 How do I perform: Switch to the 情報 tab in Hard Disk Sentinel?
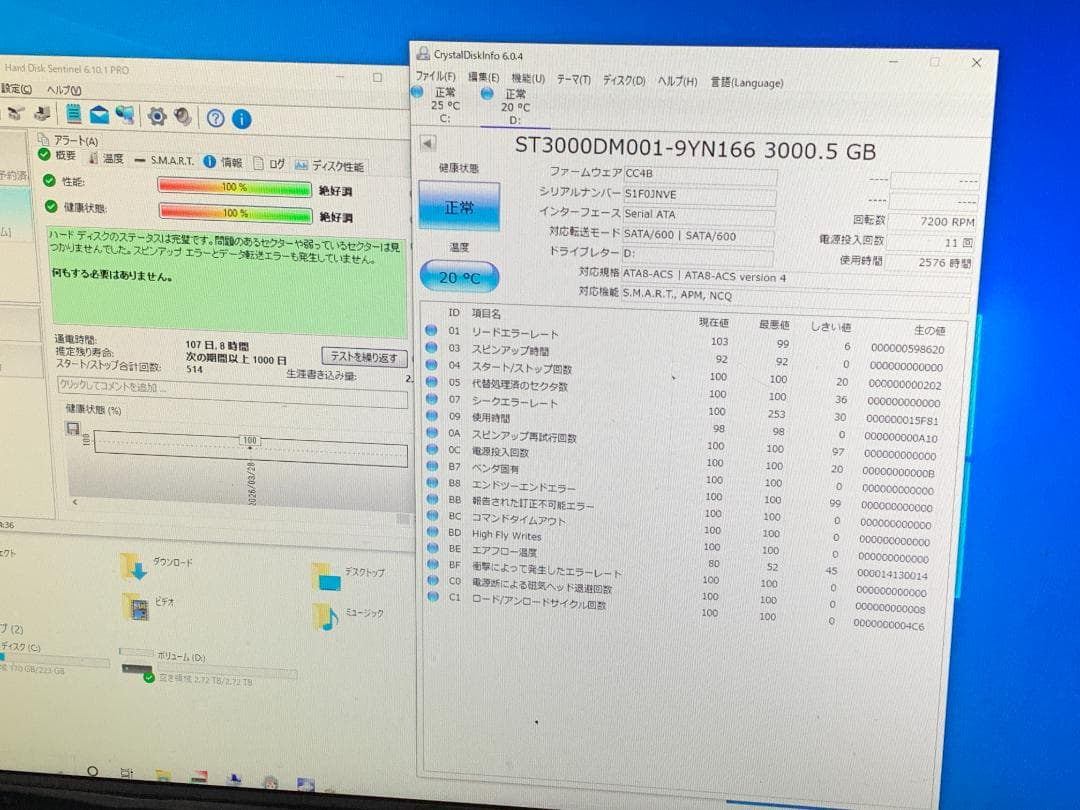coord(223,163)
